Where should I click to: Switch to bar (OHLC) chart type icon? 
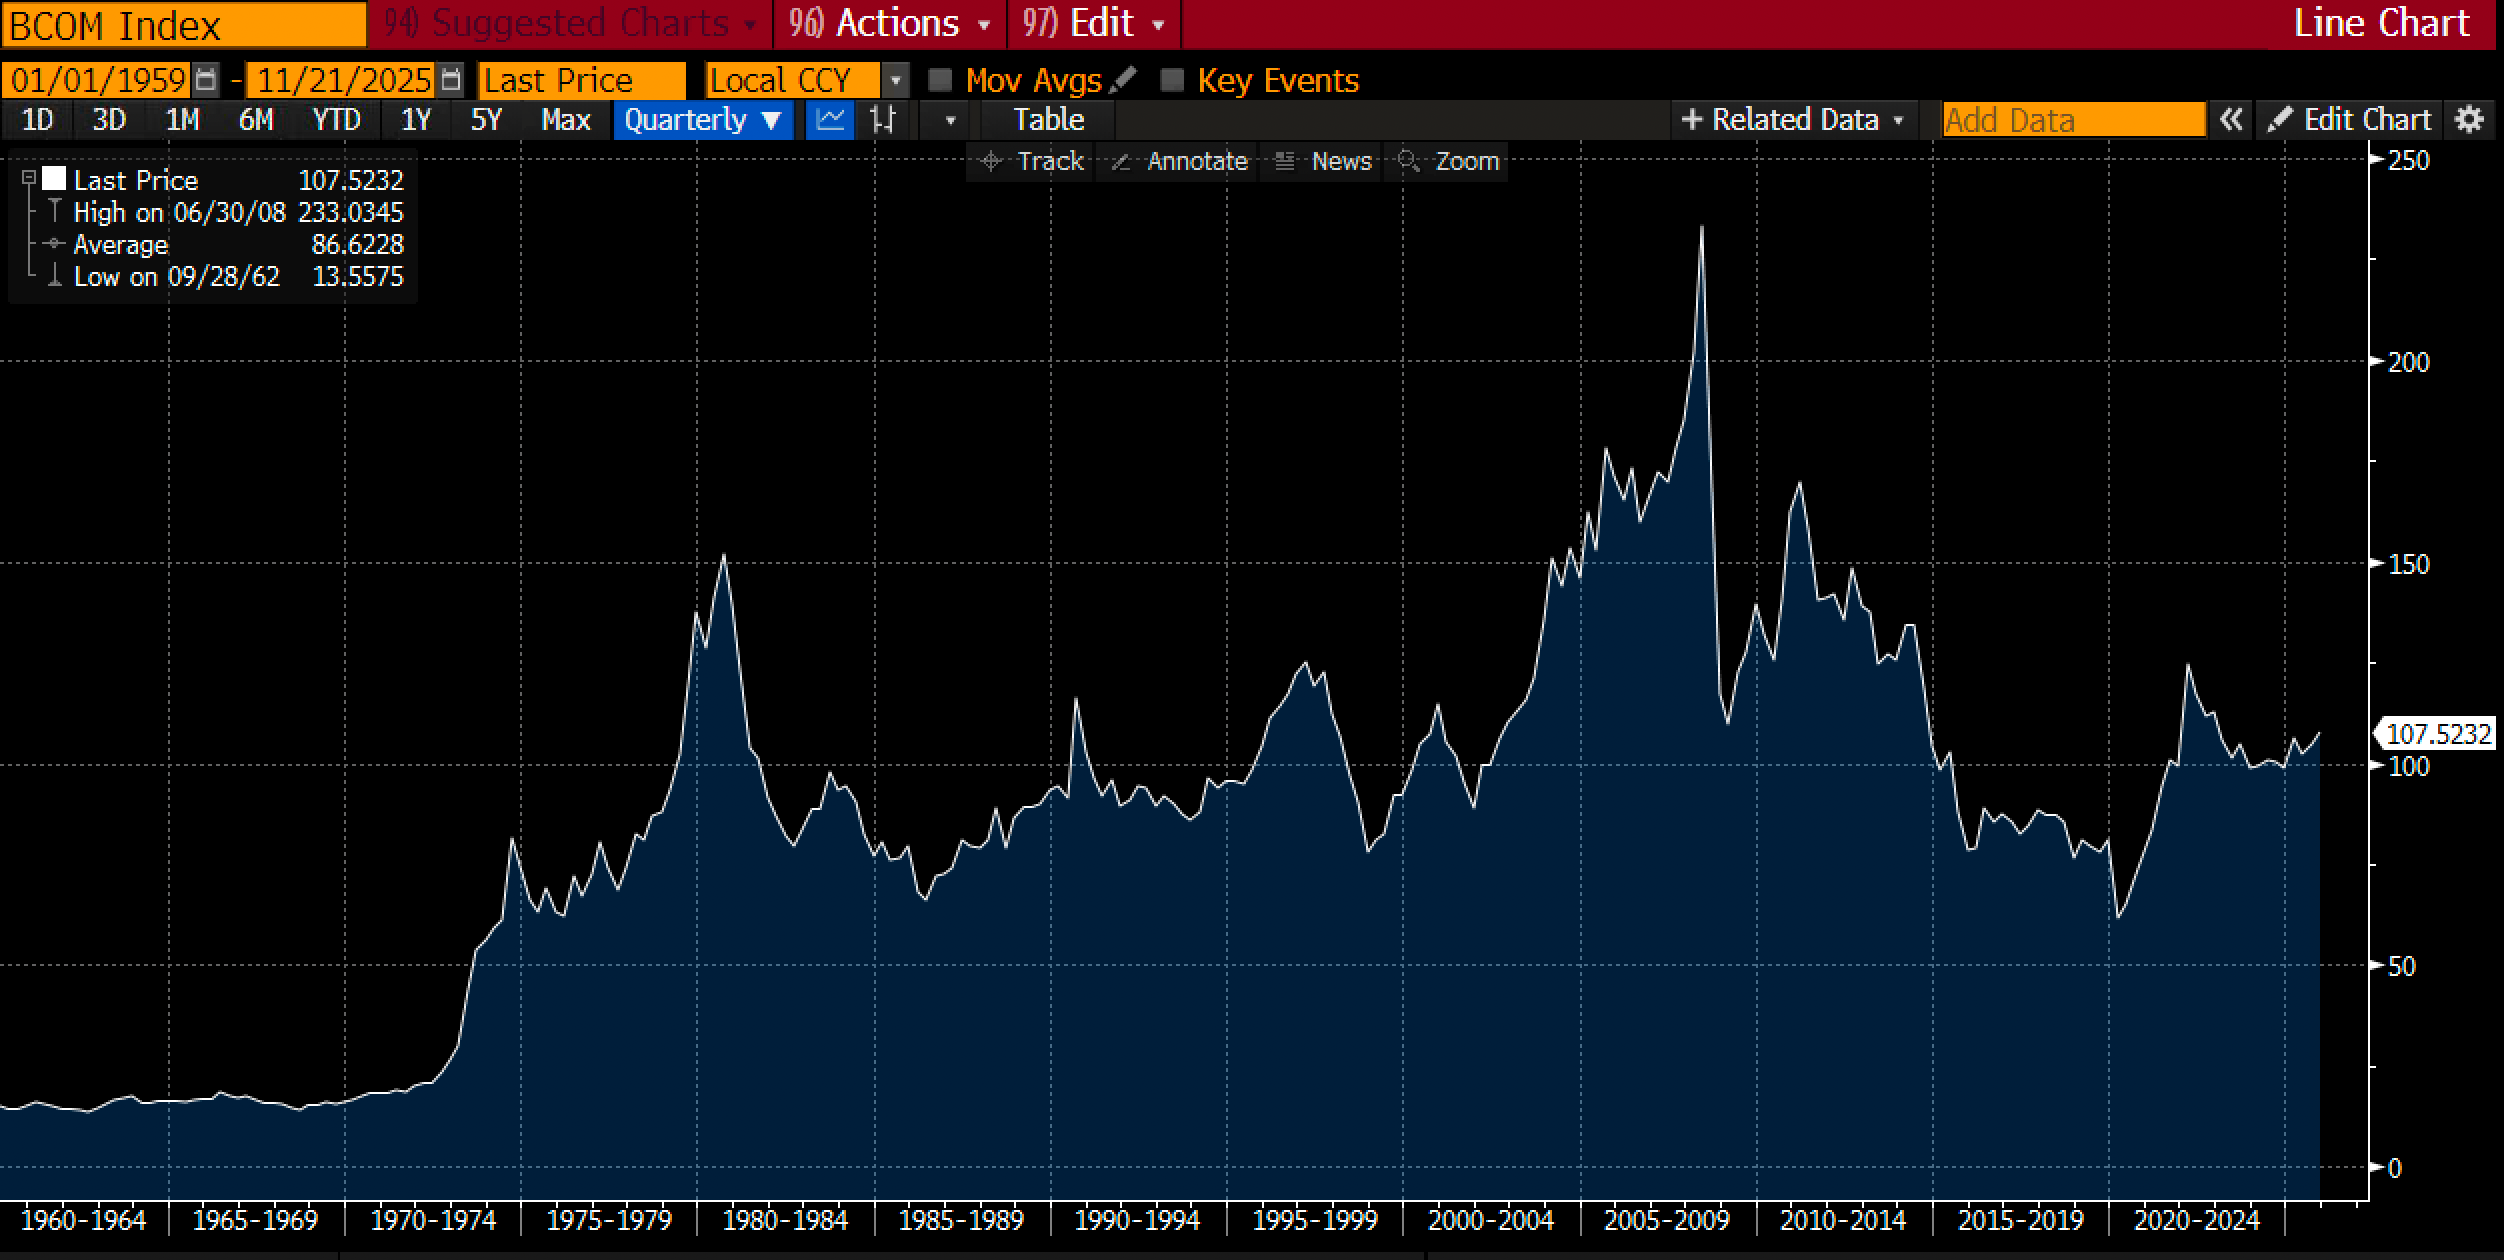[883, 120]
